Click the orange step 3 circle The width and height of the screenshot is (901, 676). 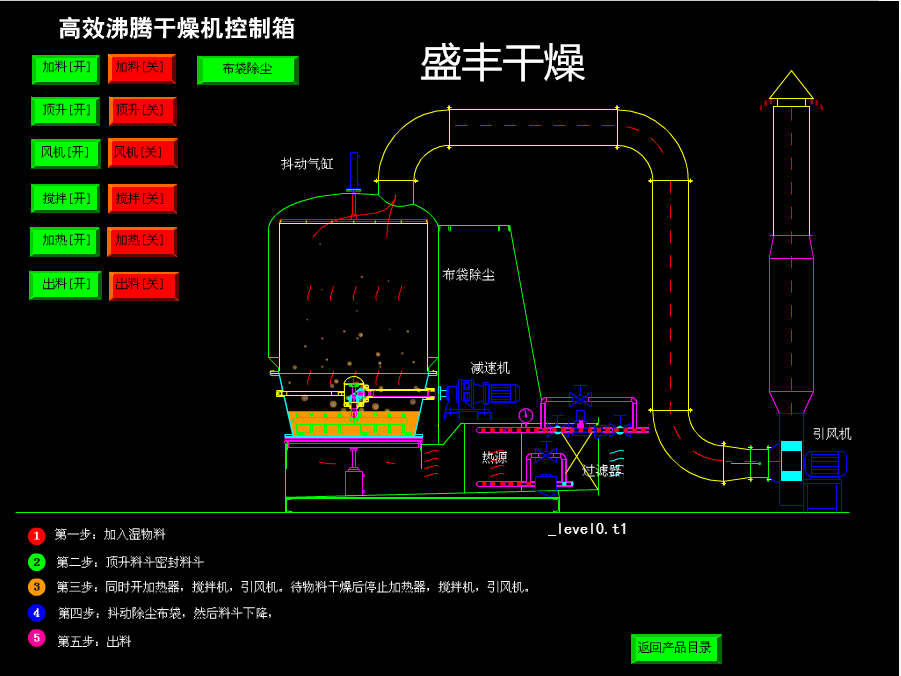[x=37, y=587]
